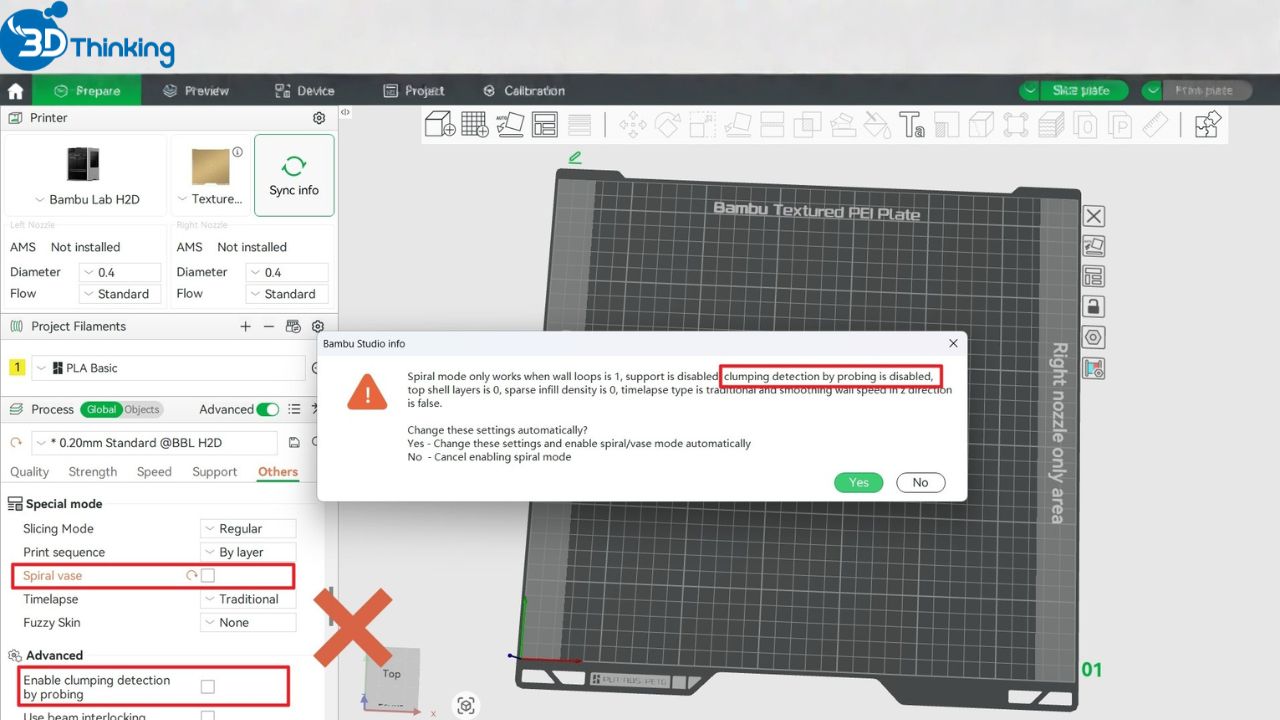Tick the Use beam interlocking checkbox
Viewport: 1280px width, 720px height.
(208, 716)
